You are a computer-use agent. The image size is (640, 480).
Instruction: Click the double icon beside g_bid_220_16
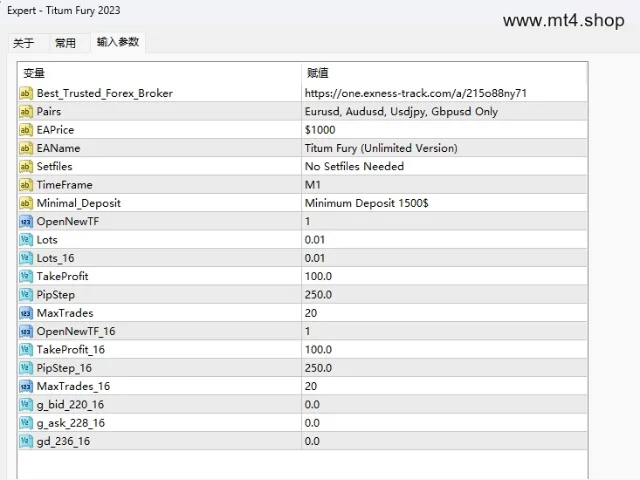tap(26, 404)
